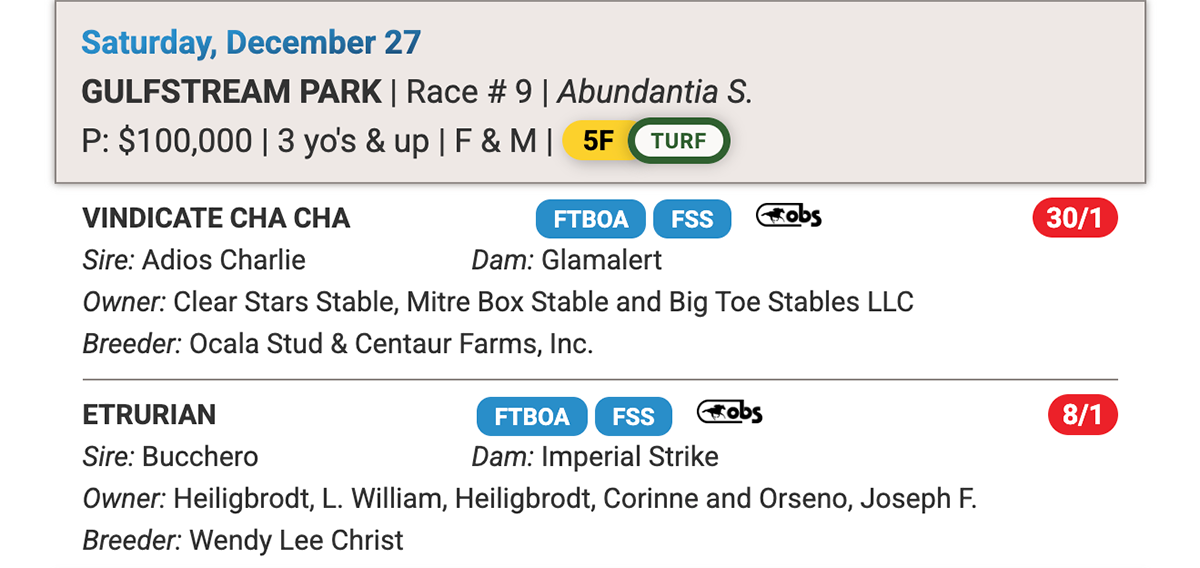Click the yellow 5F distance badge
This screenshot has width=1200, height=568.
(597, 141)
